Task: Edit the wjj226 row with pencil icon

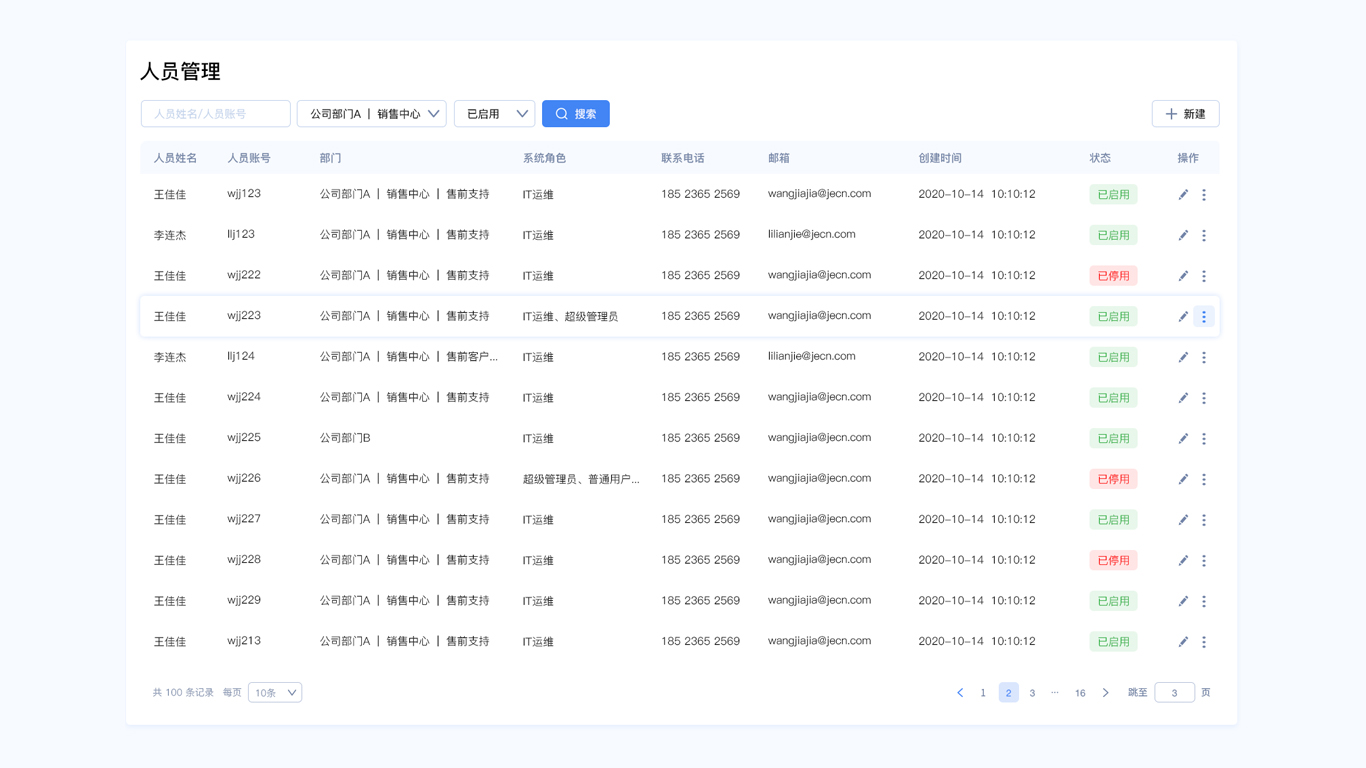Action: [x=1183, y=479]
